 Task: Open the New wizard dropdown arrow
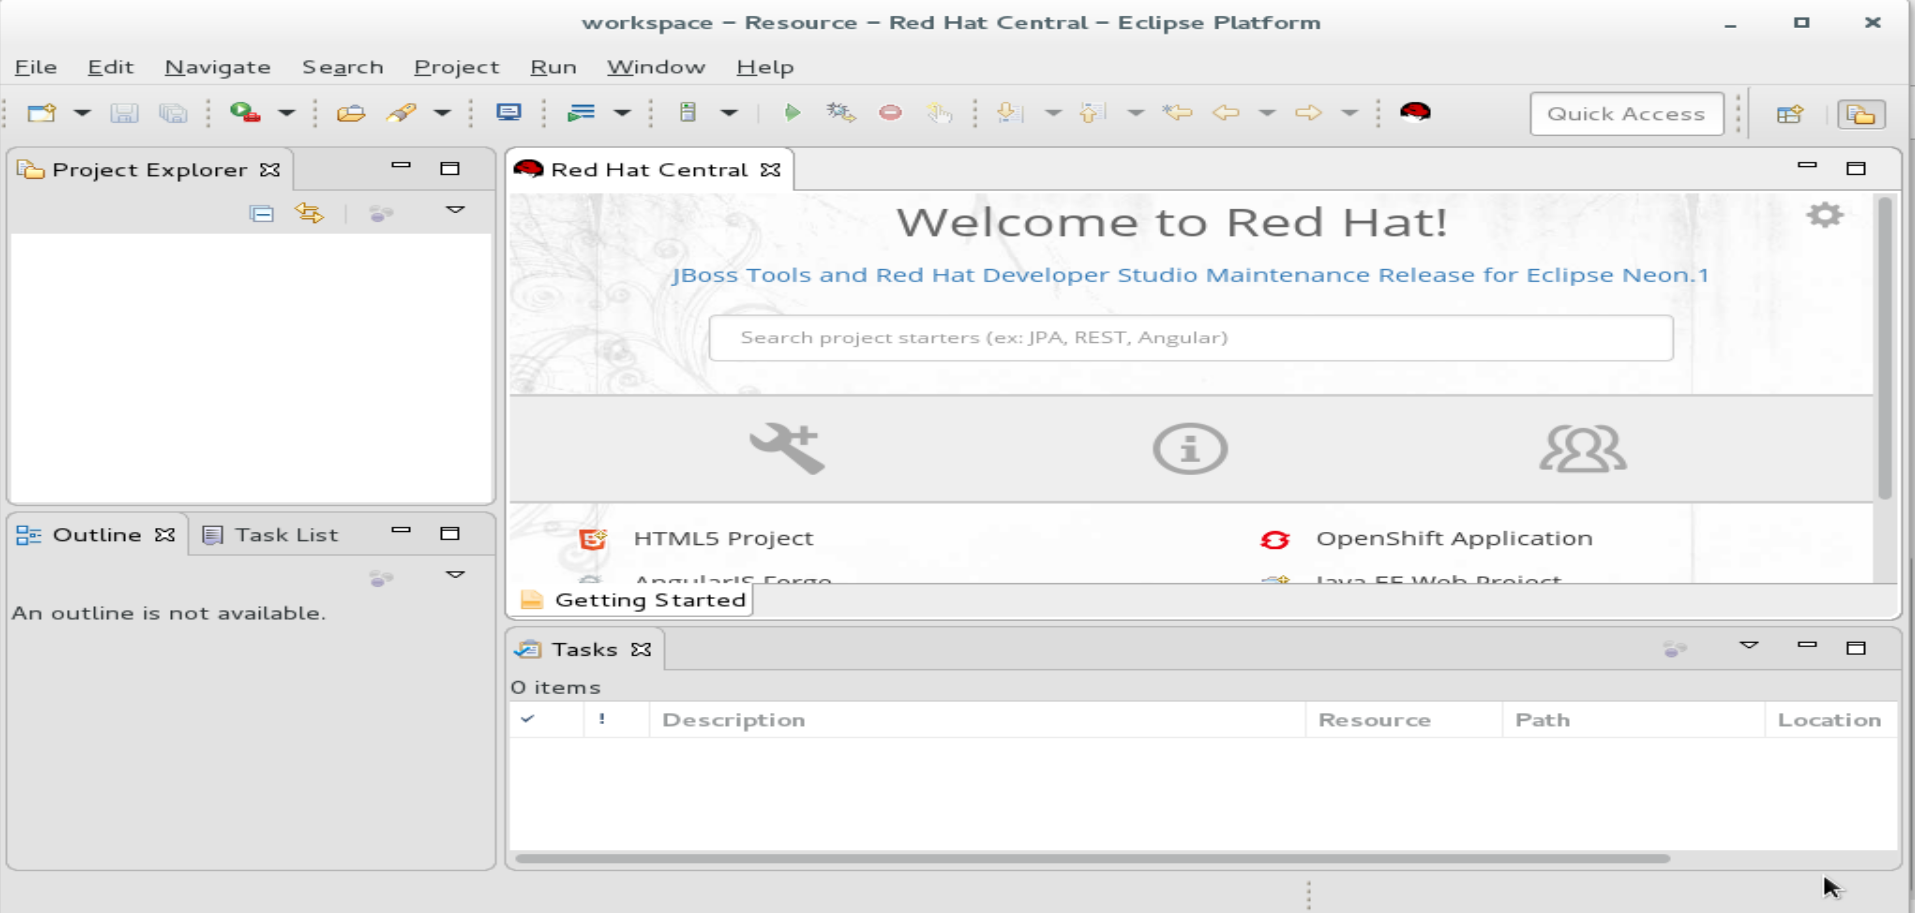[82, 113]
